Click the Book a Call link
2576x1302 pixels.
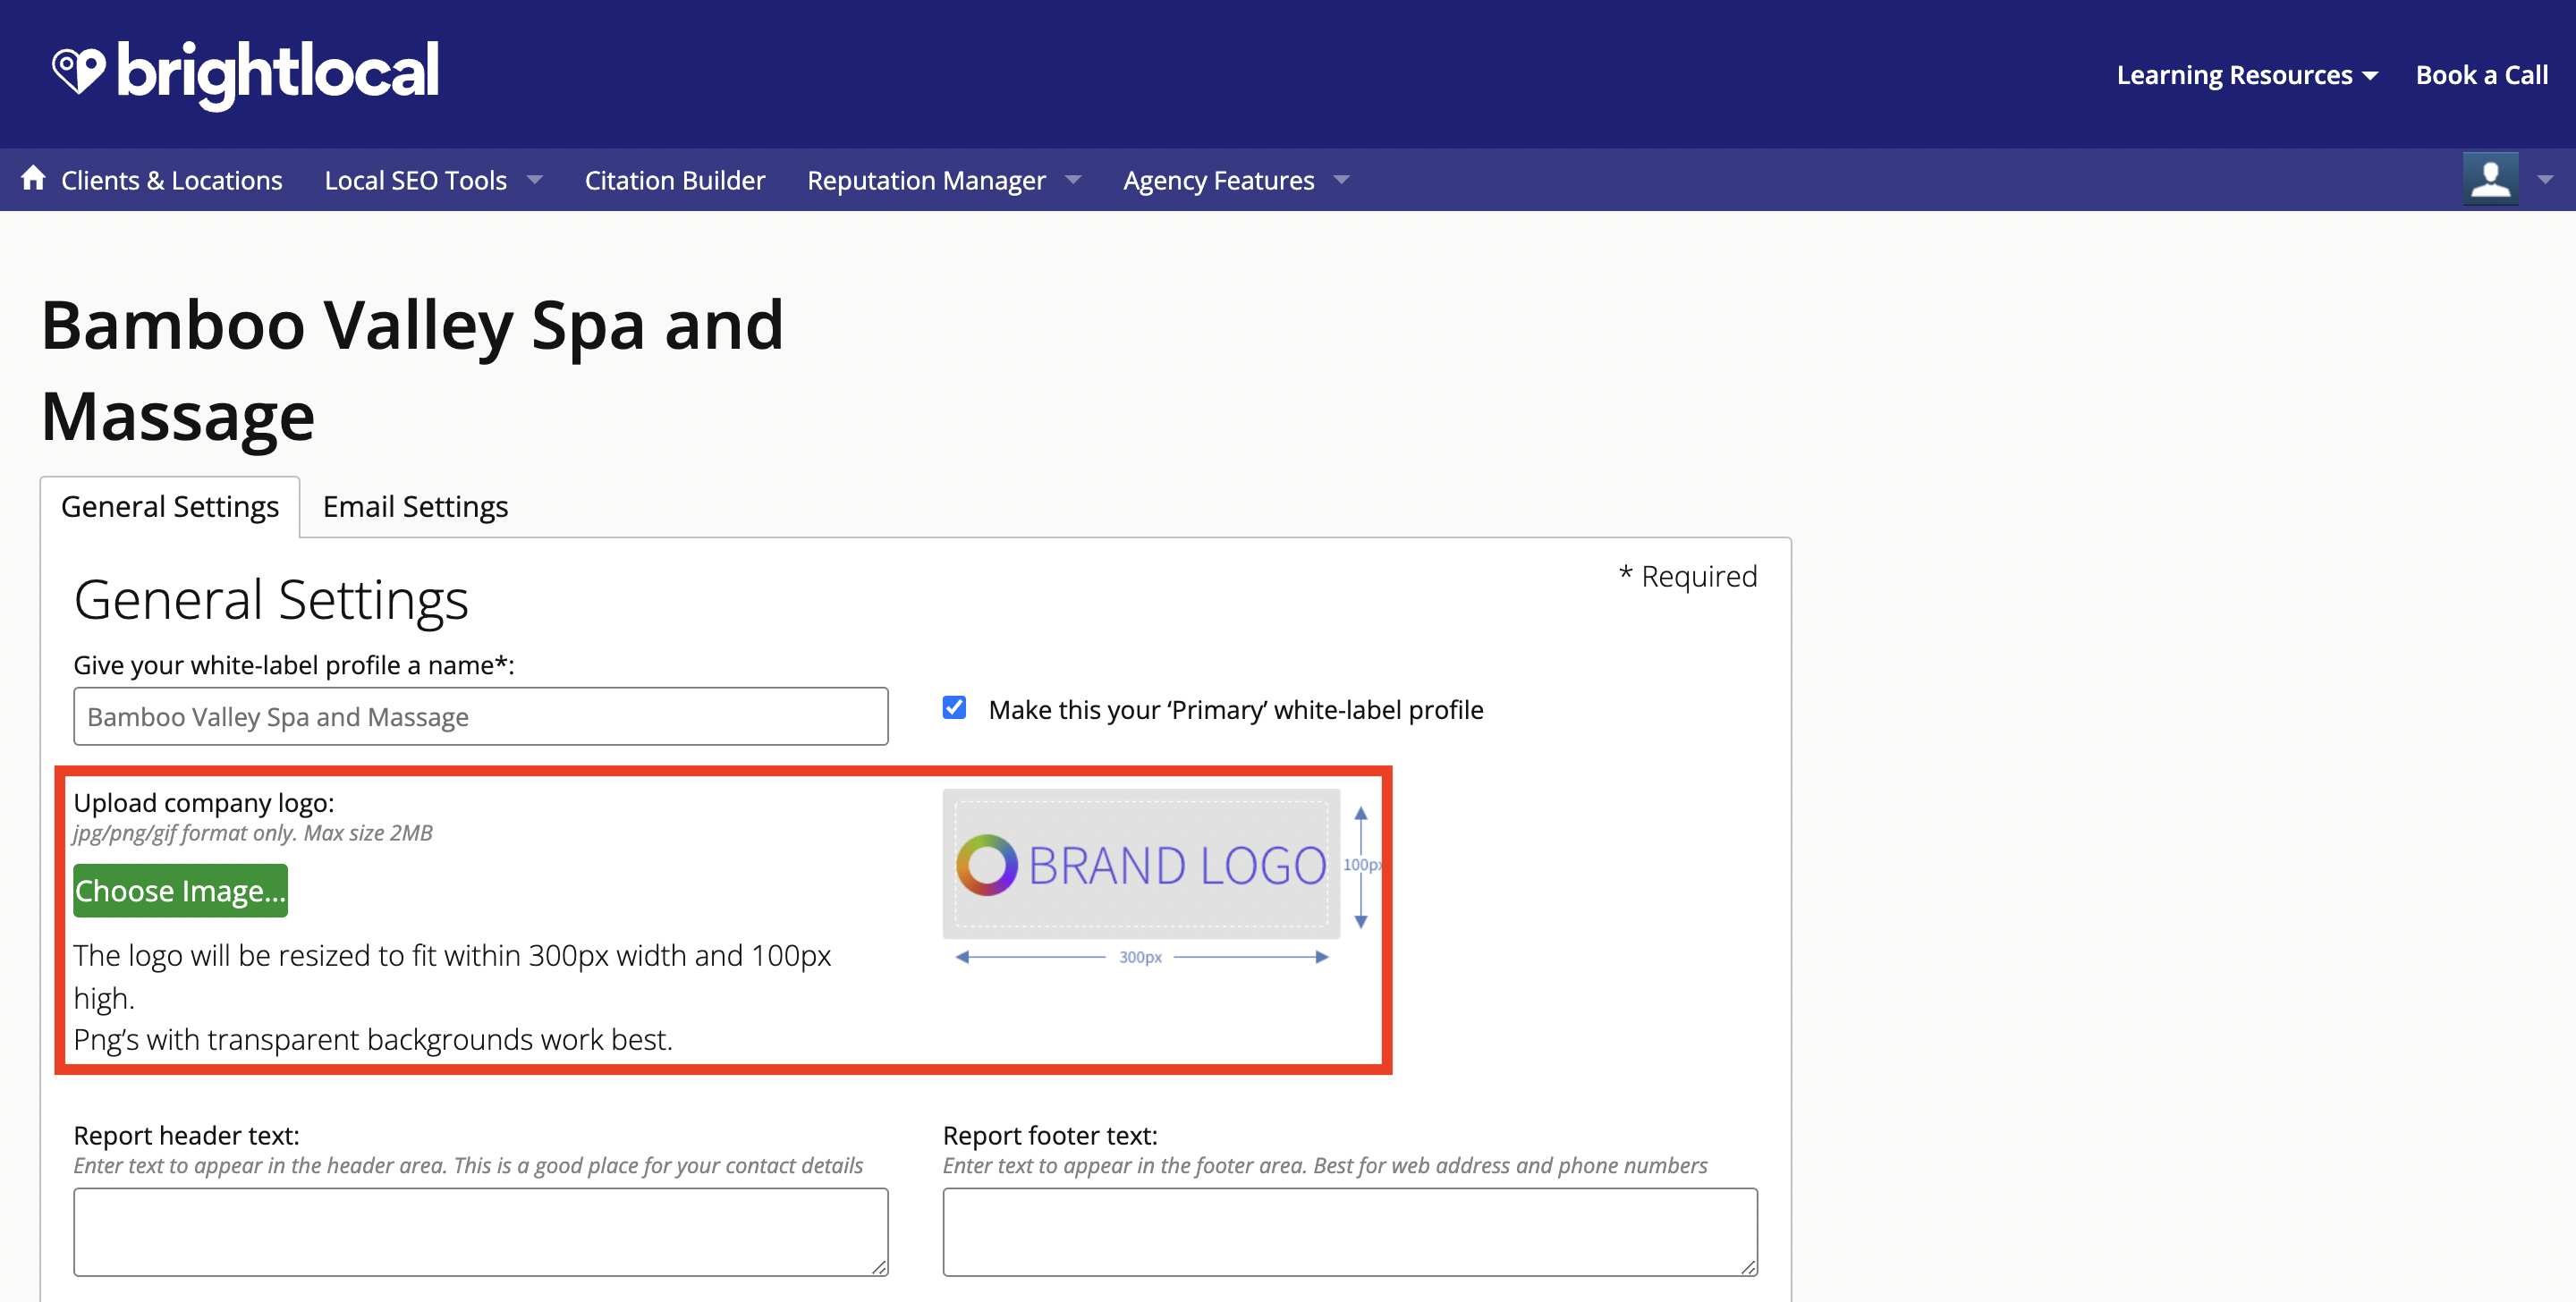coord(2481,75)
